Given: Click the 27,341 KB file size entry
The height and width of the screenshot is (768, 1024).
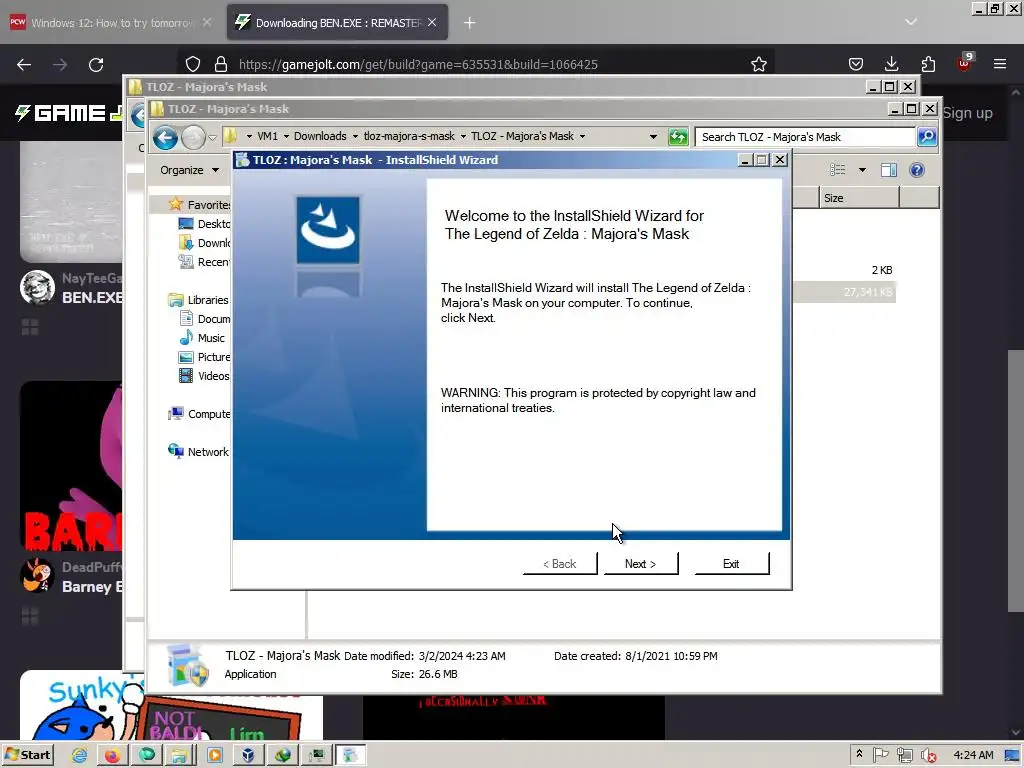Looking at the screenshot, I should click(x=868, y=292).
